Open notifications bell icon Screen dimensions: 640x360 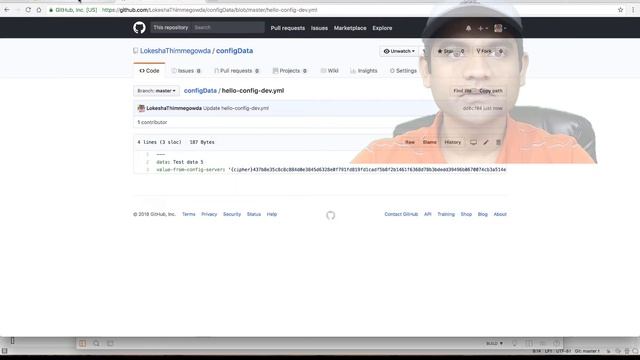468,28
